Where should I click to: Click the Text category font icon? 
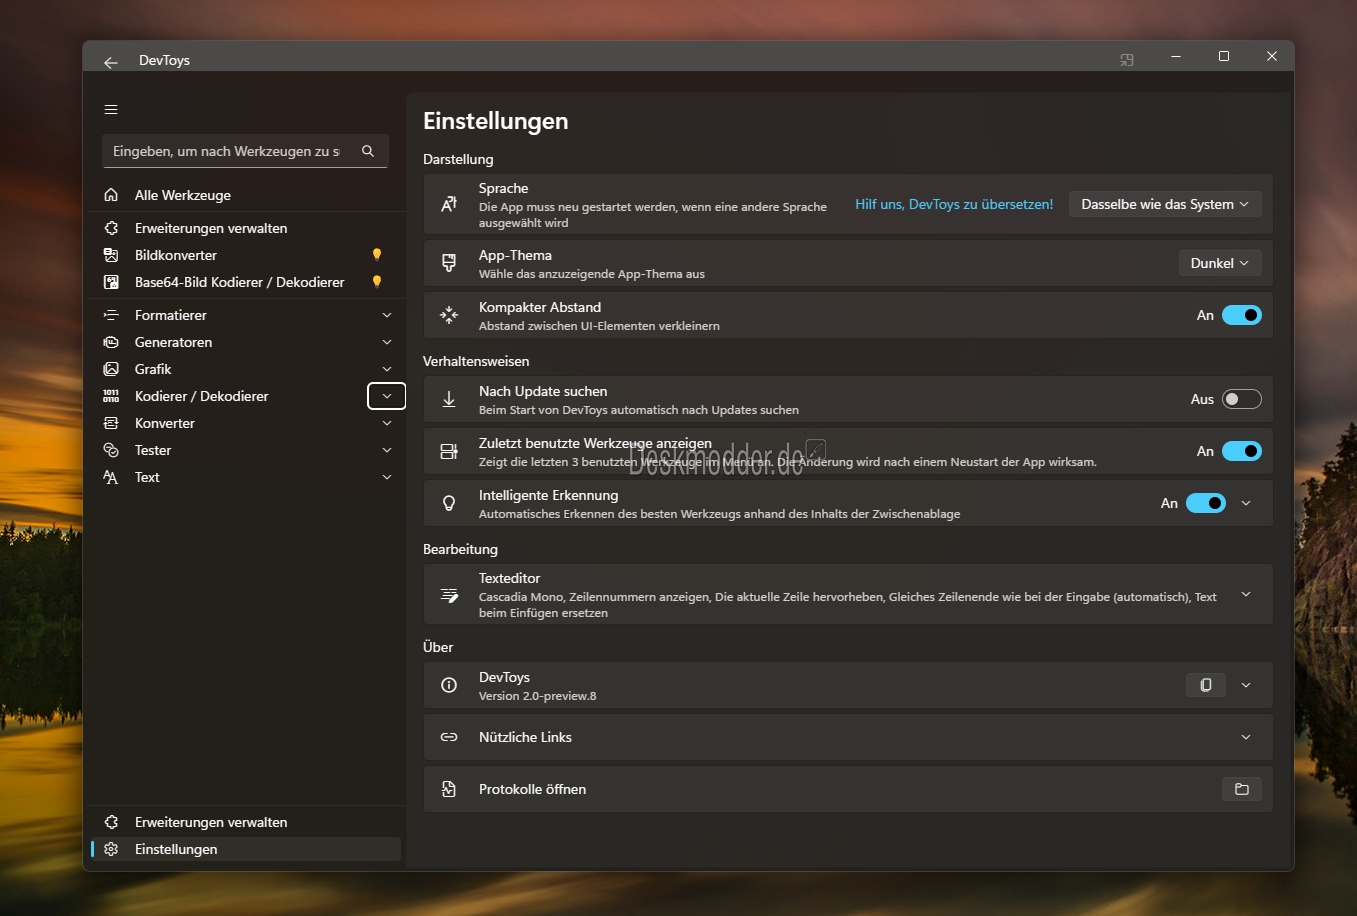pyautogui.click(x=111, y=477)
